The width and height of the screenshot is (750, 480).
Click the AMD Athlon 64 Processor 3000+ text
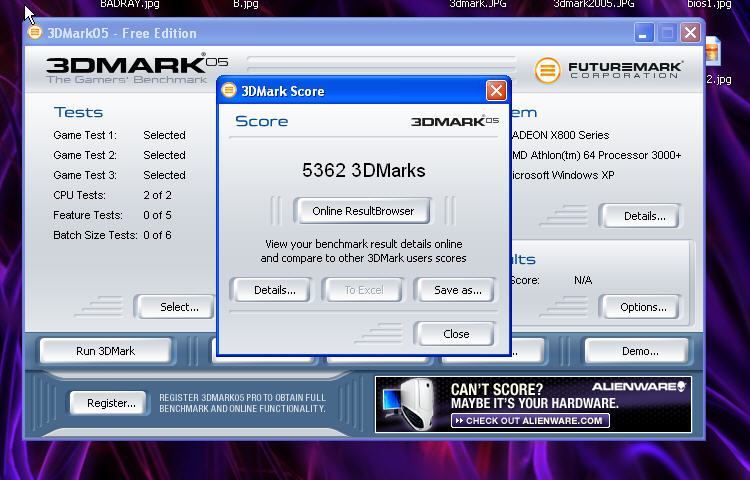(596, 155)
